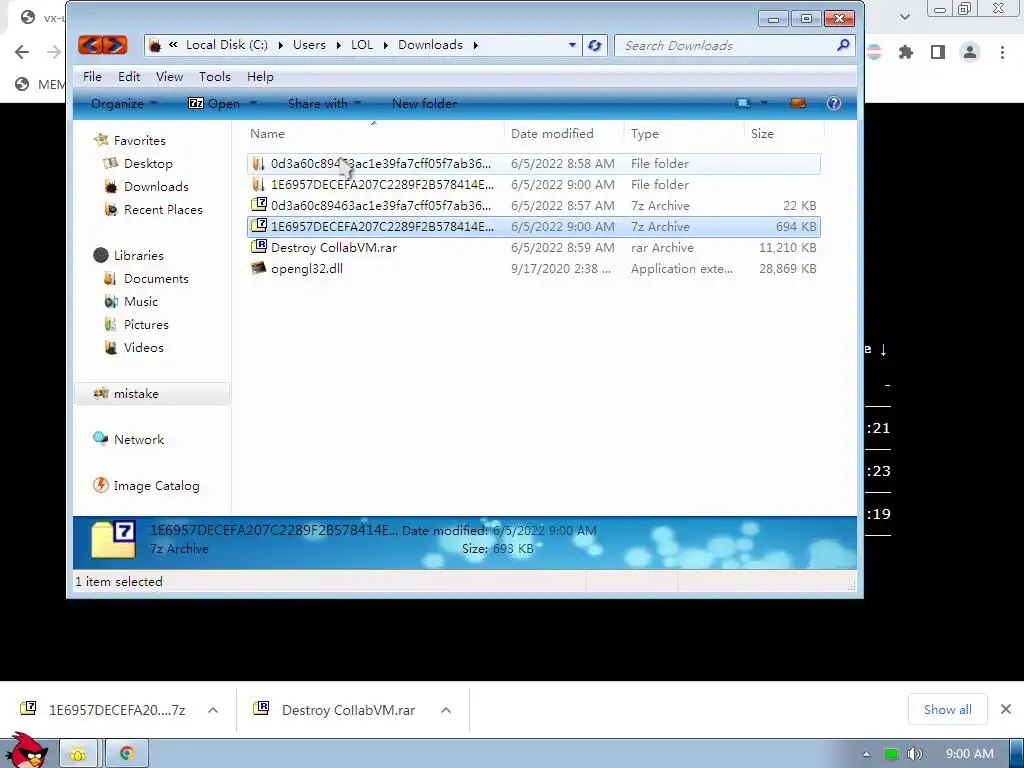Click the Libraries icon in navigation pane
This screenshot has height=768, width=1024.
(x=101, y=255)
